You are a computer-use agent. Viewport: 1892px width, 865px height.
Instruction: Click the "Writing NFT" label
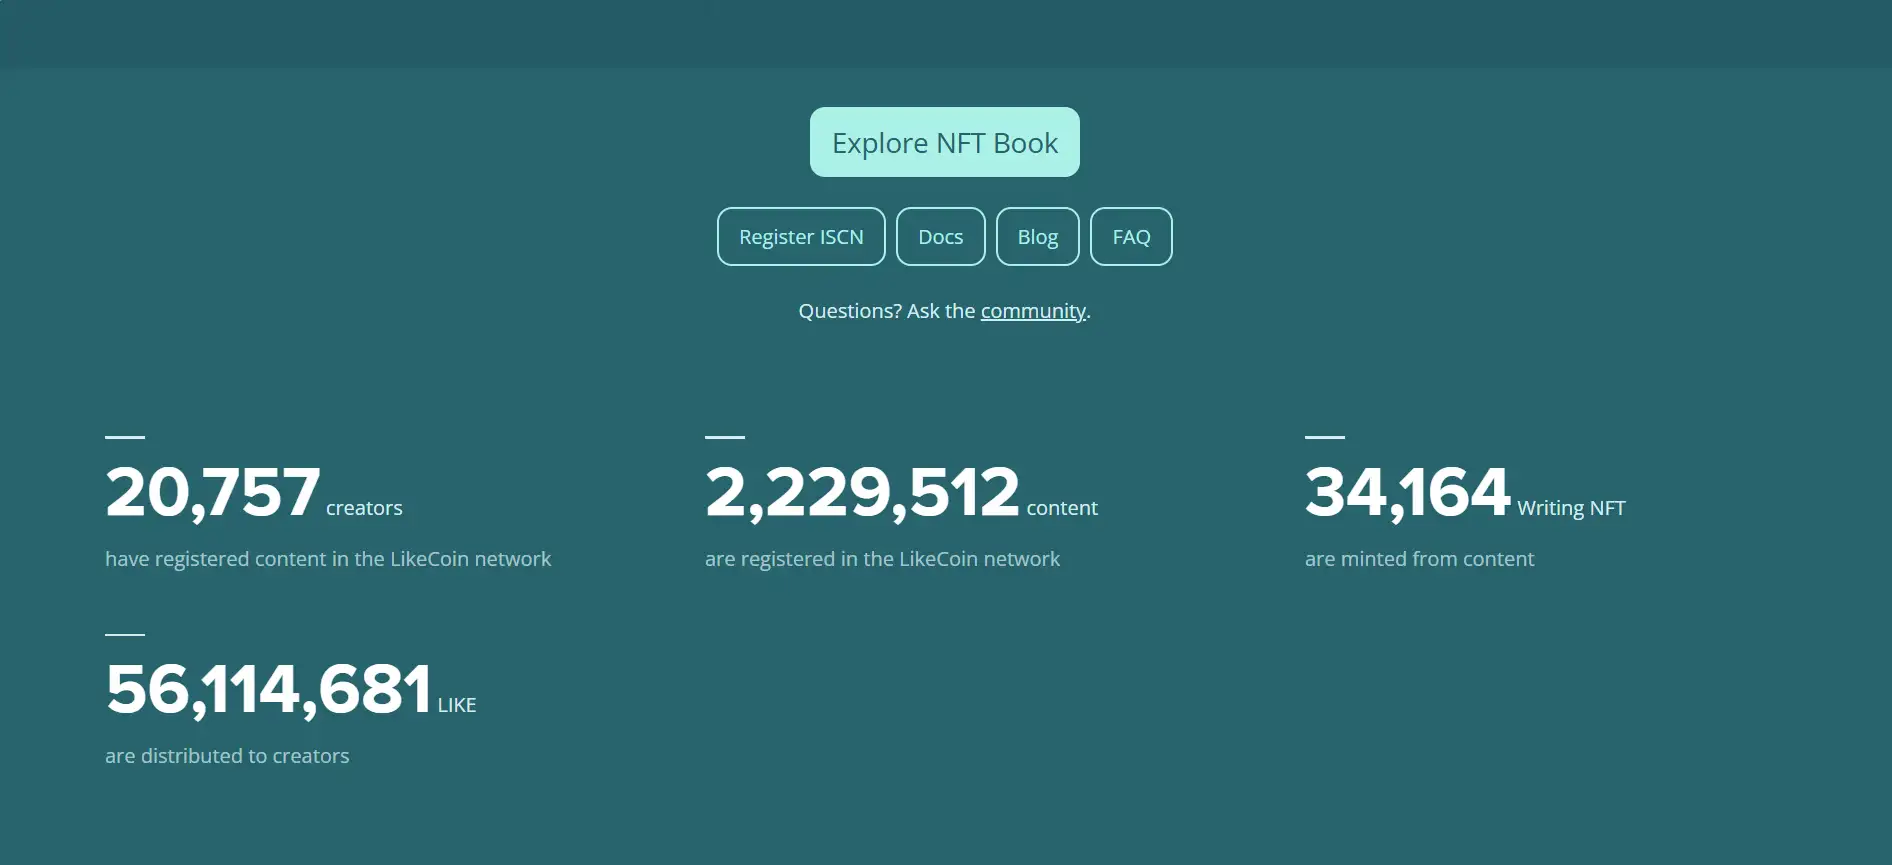[1571, 508]
